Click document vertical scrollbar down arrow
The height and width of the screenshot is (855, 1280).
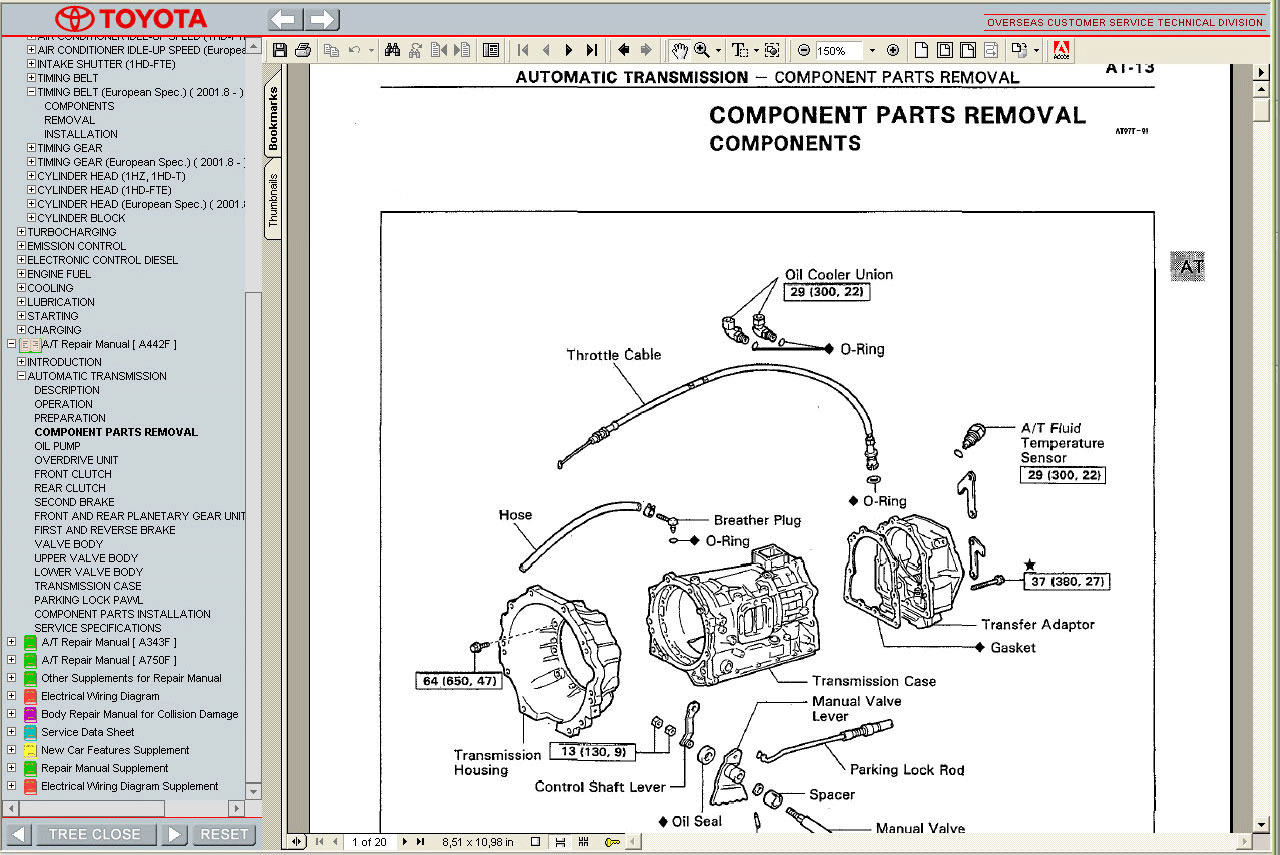[1262, 825]
